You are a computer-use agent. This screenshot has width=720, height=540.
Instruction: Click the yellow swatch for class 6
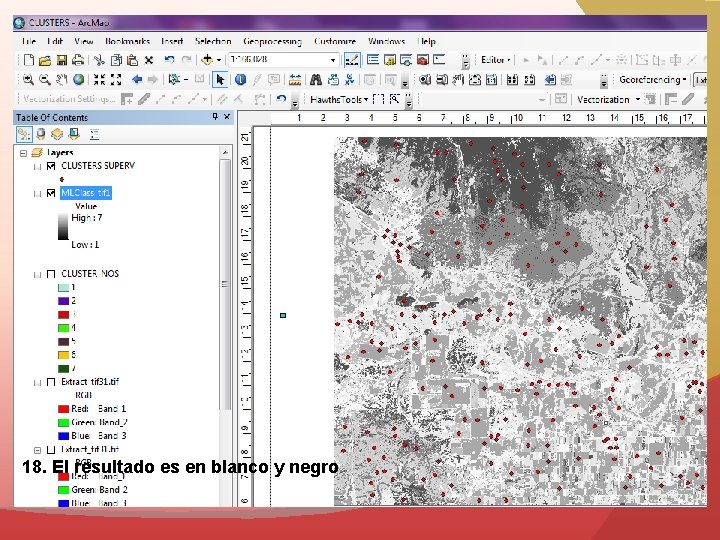(x=63, y=355)
